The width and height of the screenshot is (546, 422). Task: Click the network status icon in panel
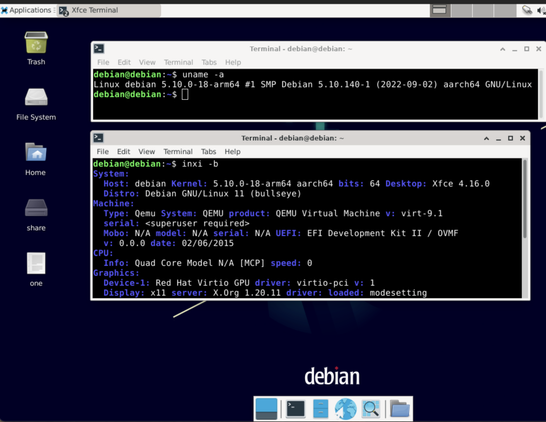[527, 10]
